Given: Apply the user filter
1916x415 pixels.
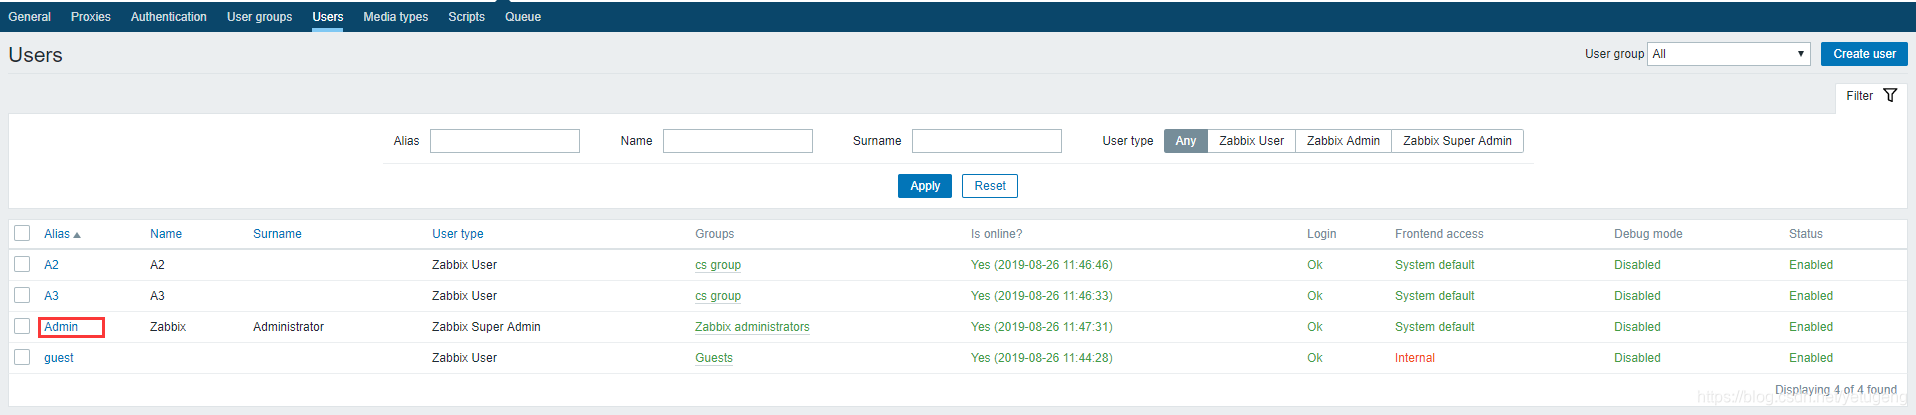Looking at the screenshot, I should (x=925, y=186).
